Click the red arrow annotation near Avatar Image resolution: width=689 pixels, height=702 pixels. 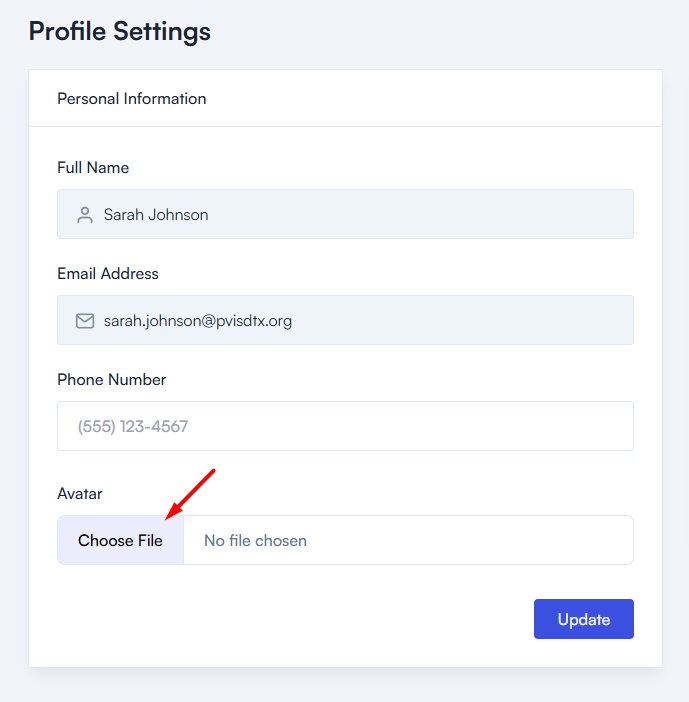click(x=190, y=494)
